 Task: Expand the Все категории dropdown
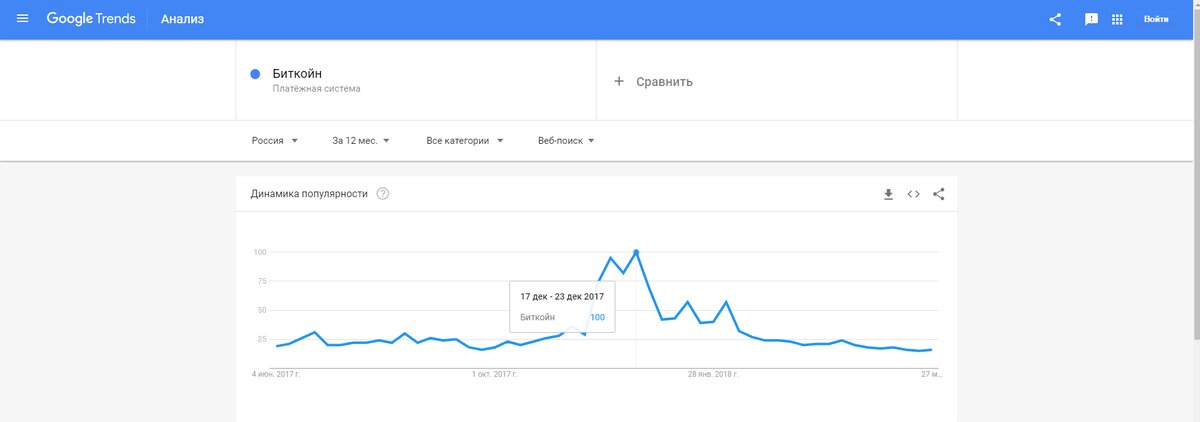(x=465, y=141)
